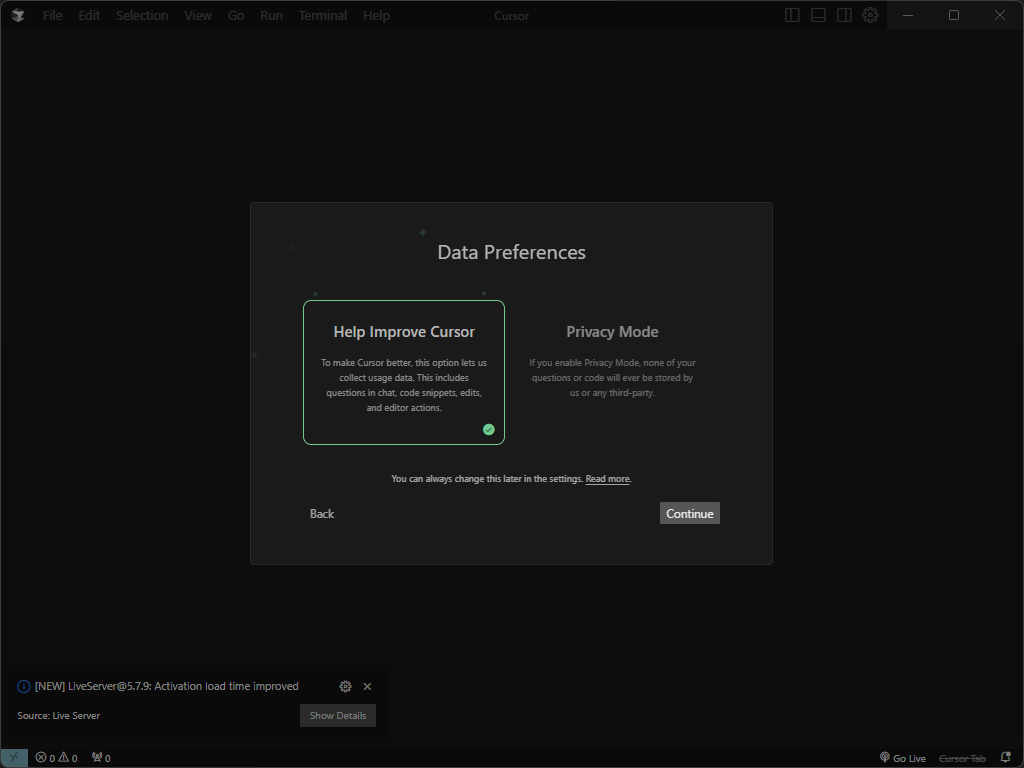Dismiss the LiveServer notification
Image resolution: width=1024 pixels, height=768 pixels.
pos(367,686)
